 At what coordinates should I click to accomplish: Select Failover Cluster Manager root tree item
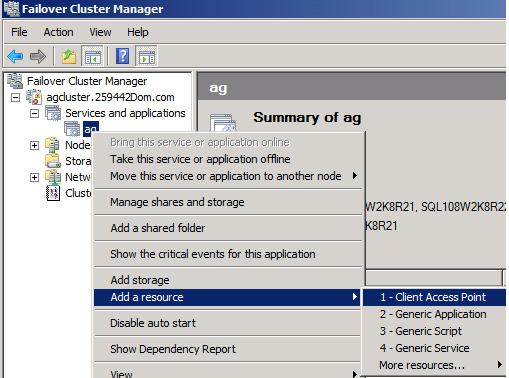click(87, 81)
